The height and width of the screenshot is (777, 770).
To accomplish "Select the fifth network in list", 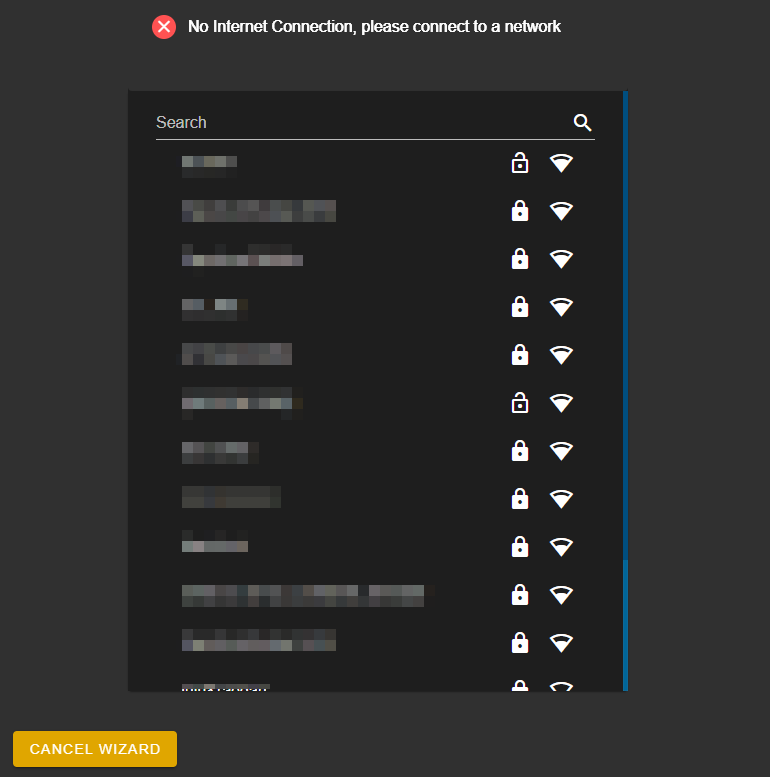I will (375, 355).
